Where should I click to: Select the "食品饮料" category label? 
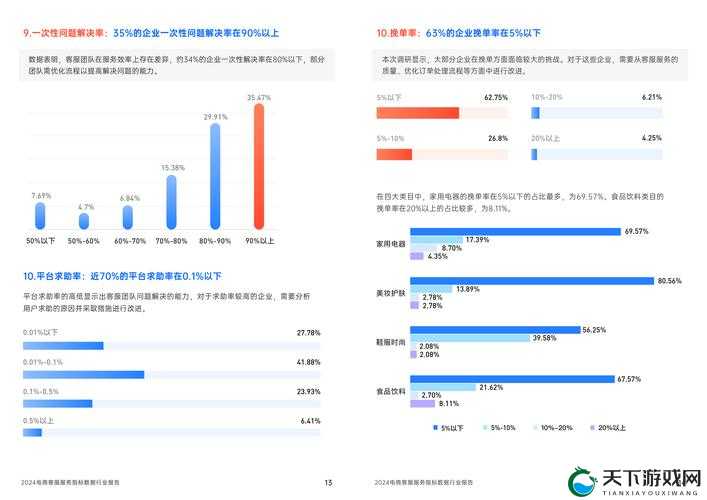click(x=391, y=391)
